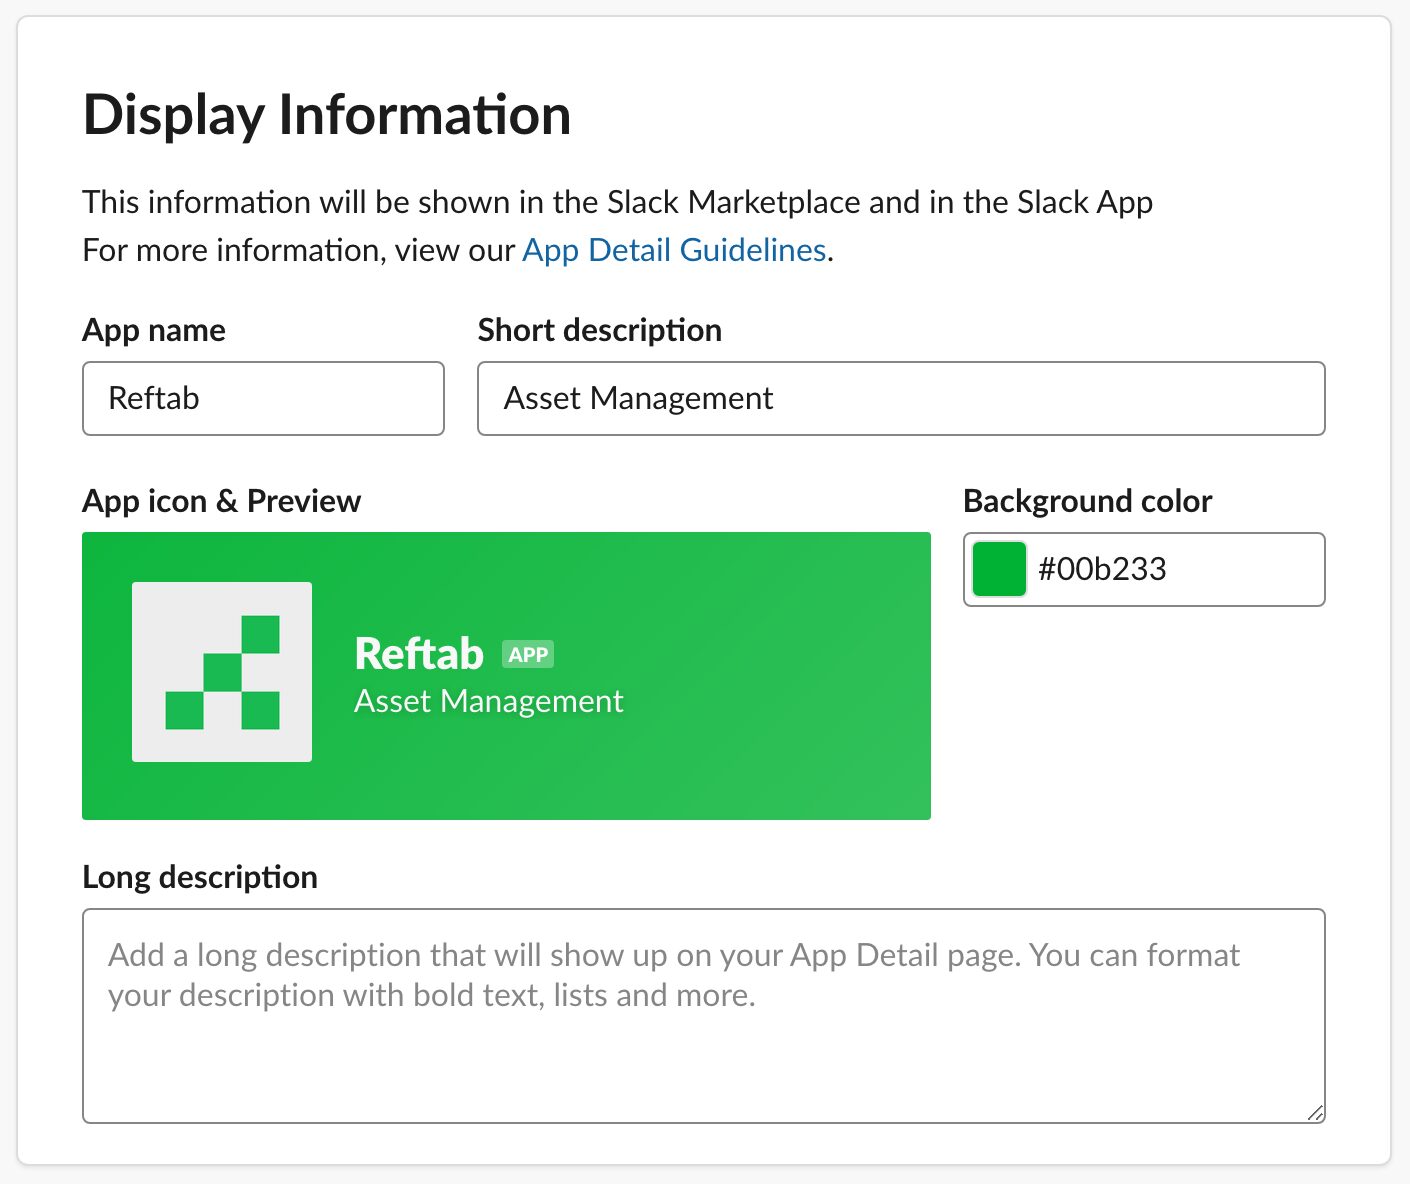Click the bold Reftab title in preview
The height and width of the screenshot is (1184, 1410).
coord(419,654)
